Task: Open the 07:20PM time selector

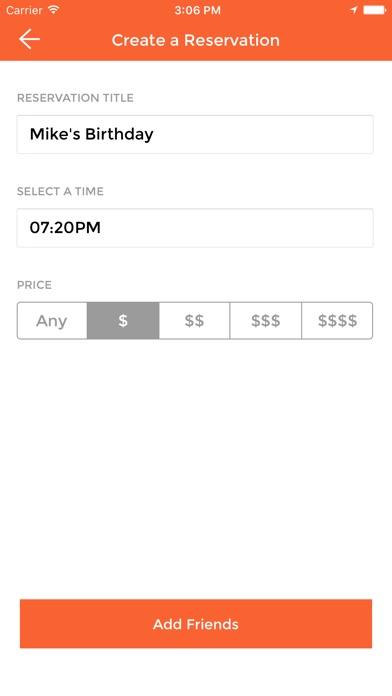Action: (x=195, y=228)
